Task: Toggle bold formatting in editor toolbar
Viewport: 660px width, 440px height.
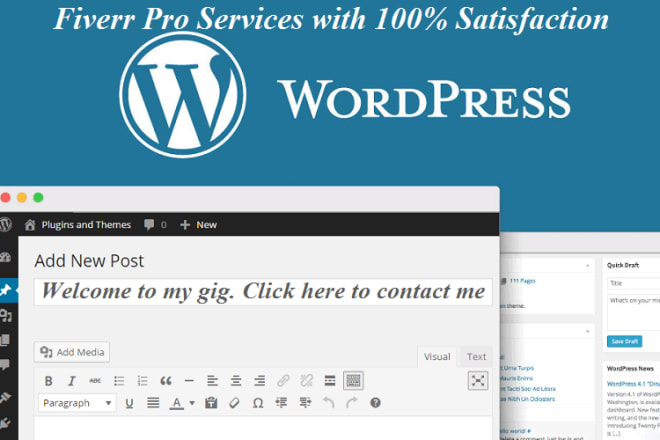Action: point(48,381)
